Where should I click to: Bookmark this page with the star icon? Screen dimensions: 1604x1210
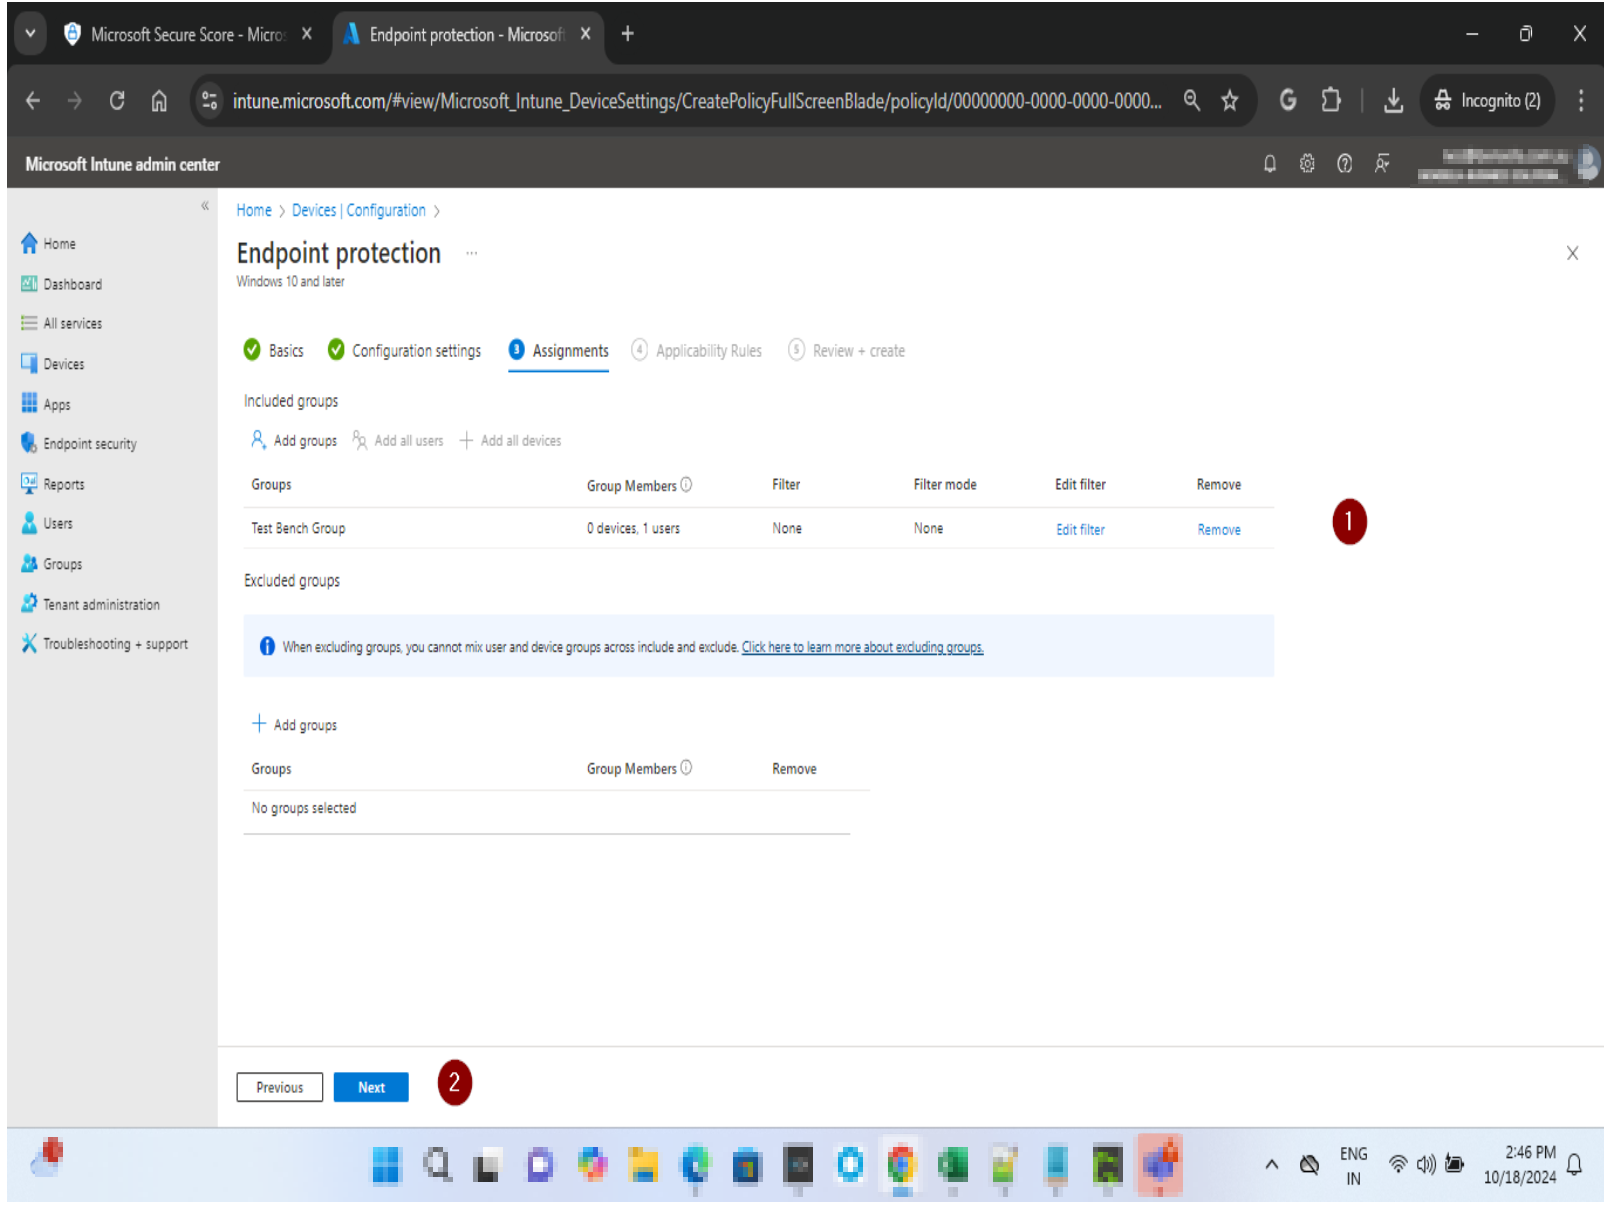(x=1229, y=100)
